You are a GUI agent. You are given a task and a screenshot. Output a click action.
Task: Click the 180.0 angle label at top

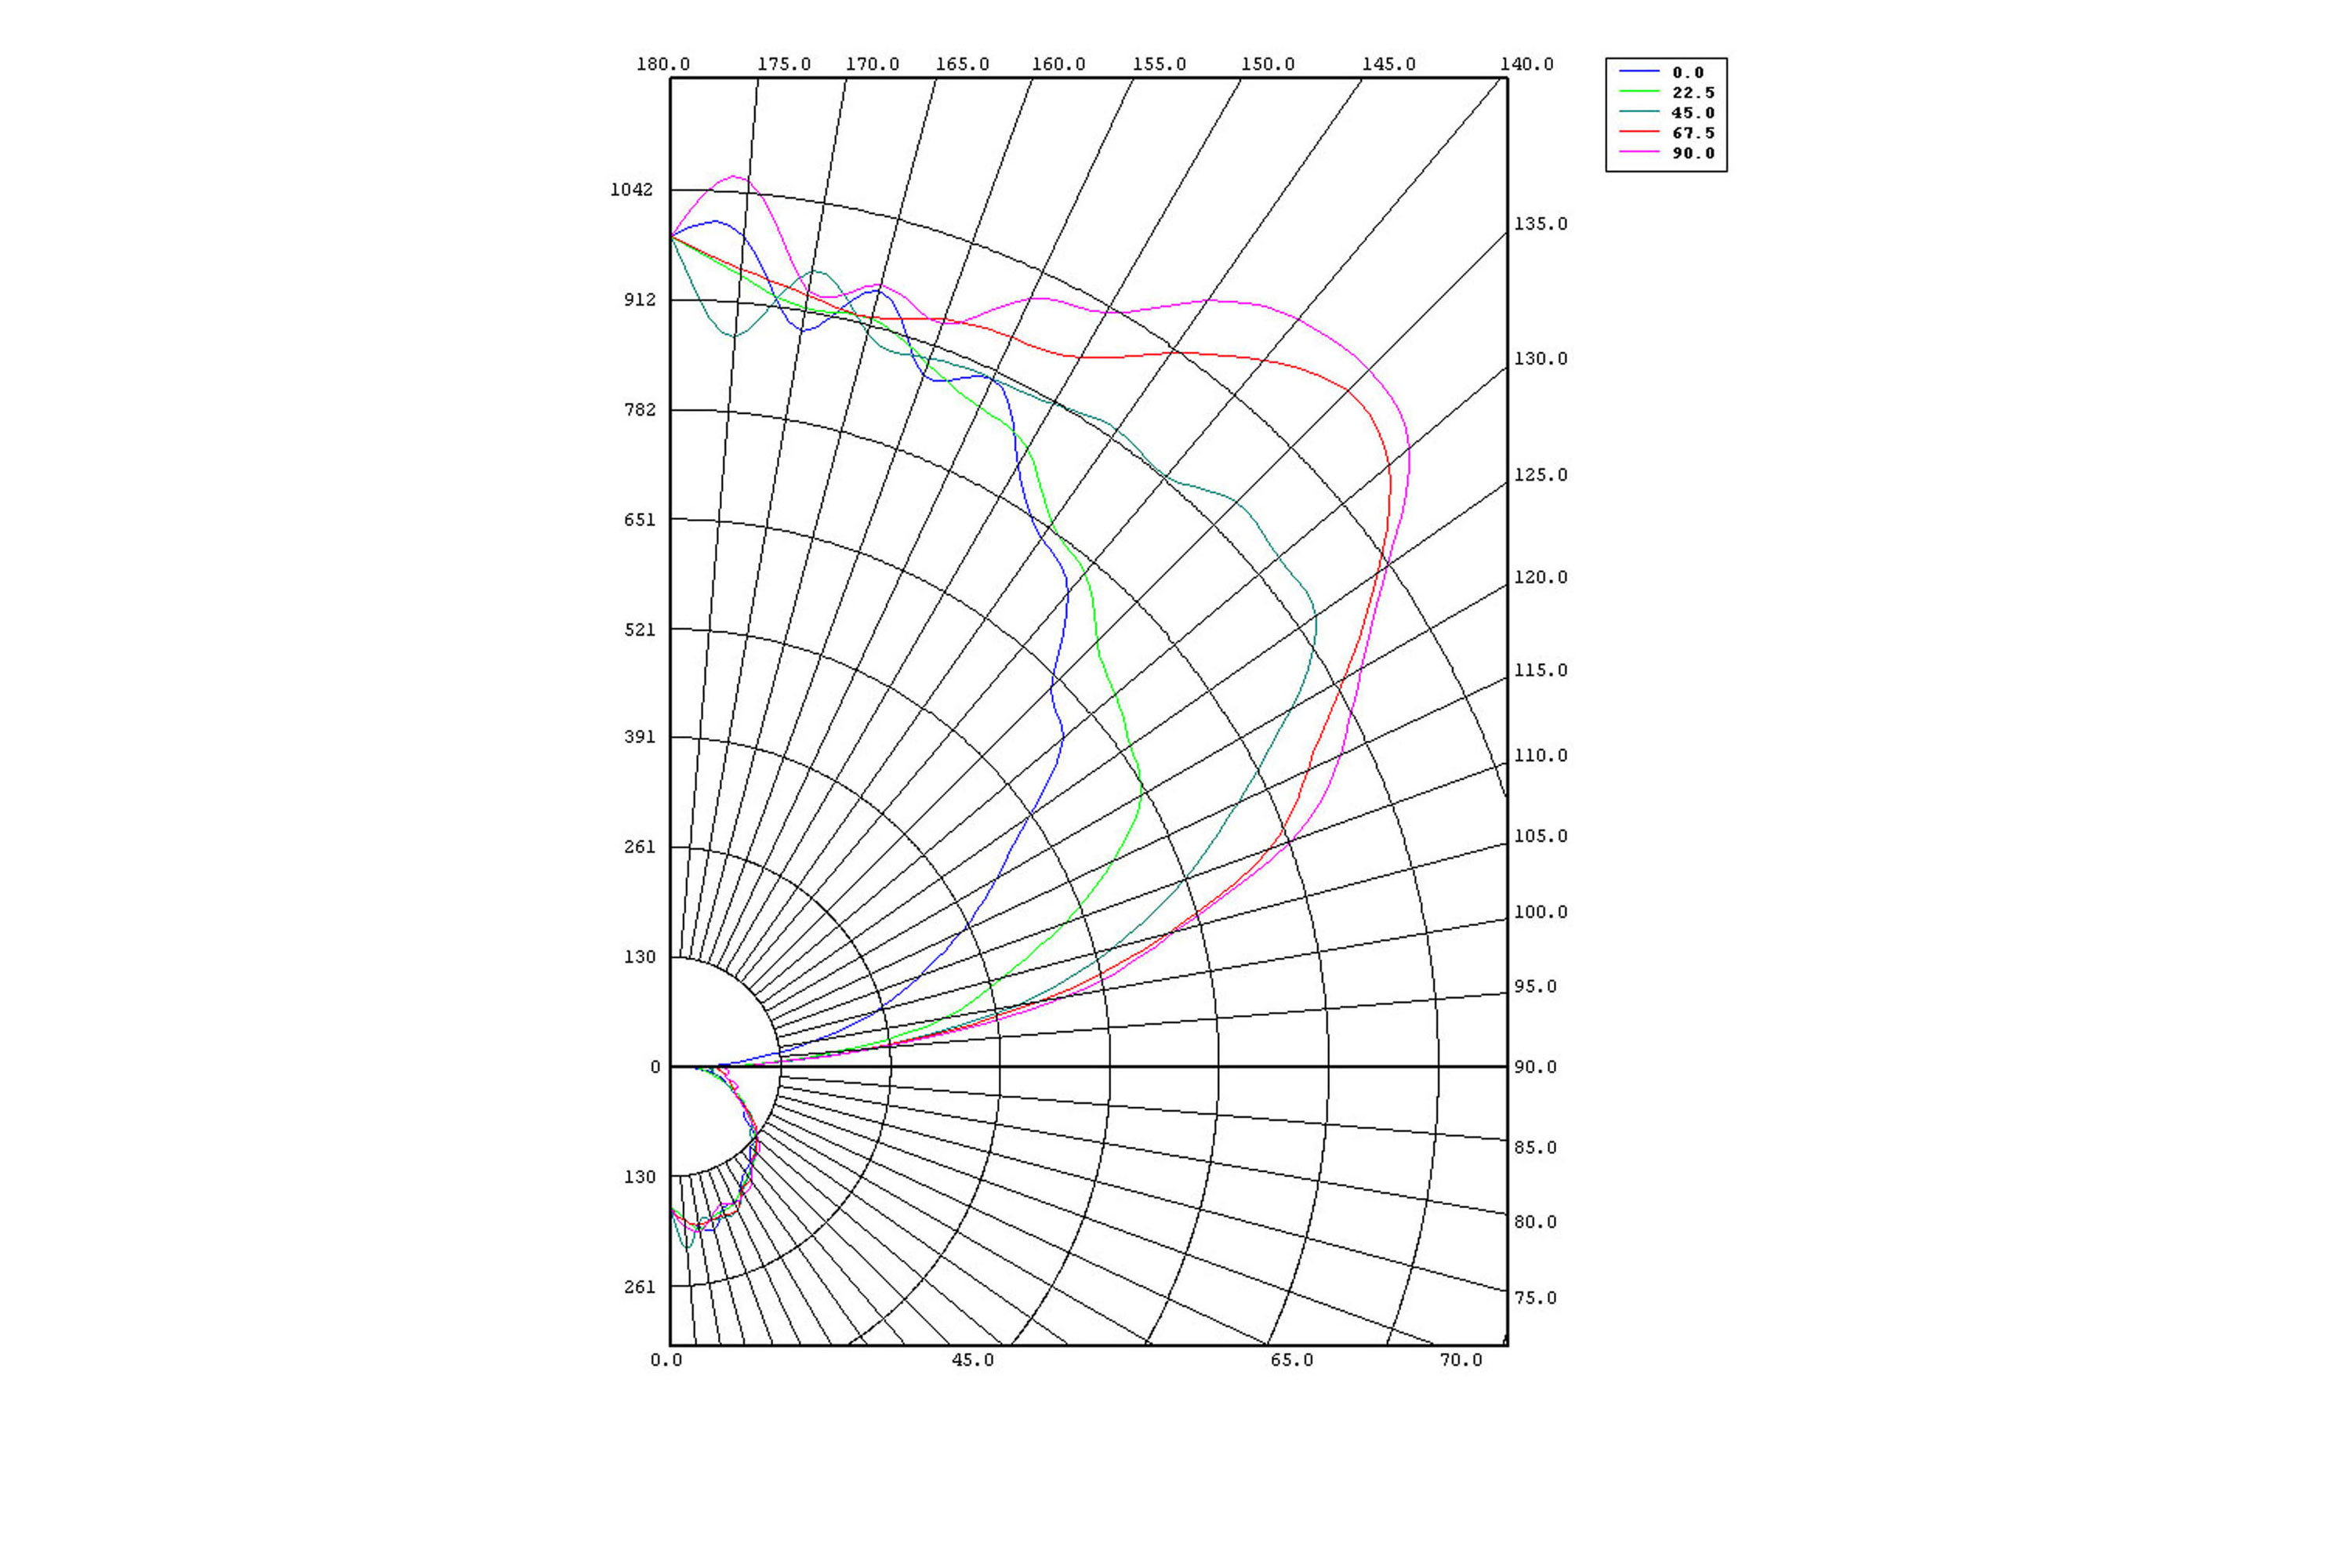point(663,64)
